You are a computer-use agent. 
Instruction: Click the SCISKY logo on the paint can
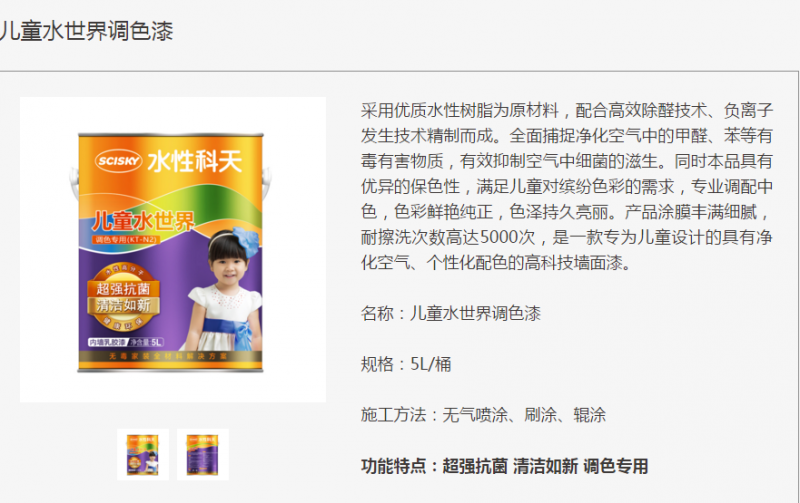pyautogui.click(x=118, y=161)
